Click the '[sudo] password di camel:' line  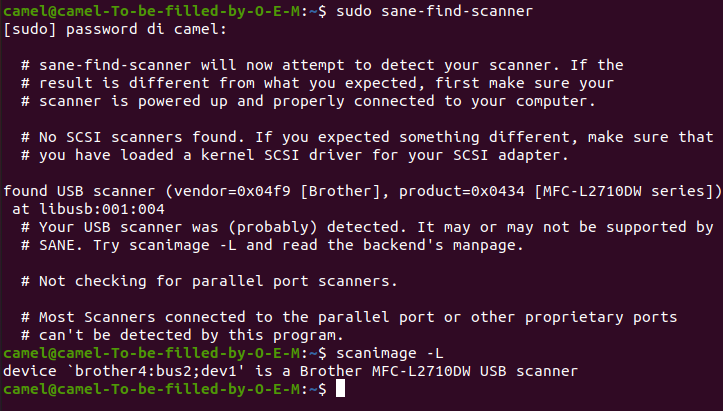(115, 29)
